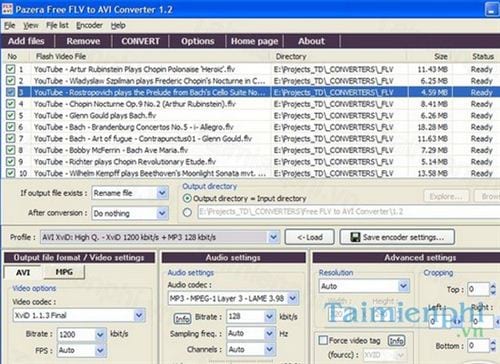
Task: Expand After conversion dropdown
Action: (x=162, y=213)
